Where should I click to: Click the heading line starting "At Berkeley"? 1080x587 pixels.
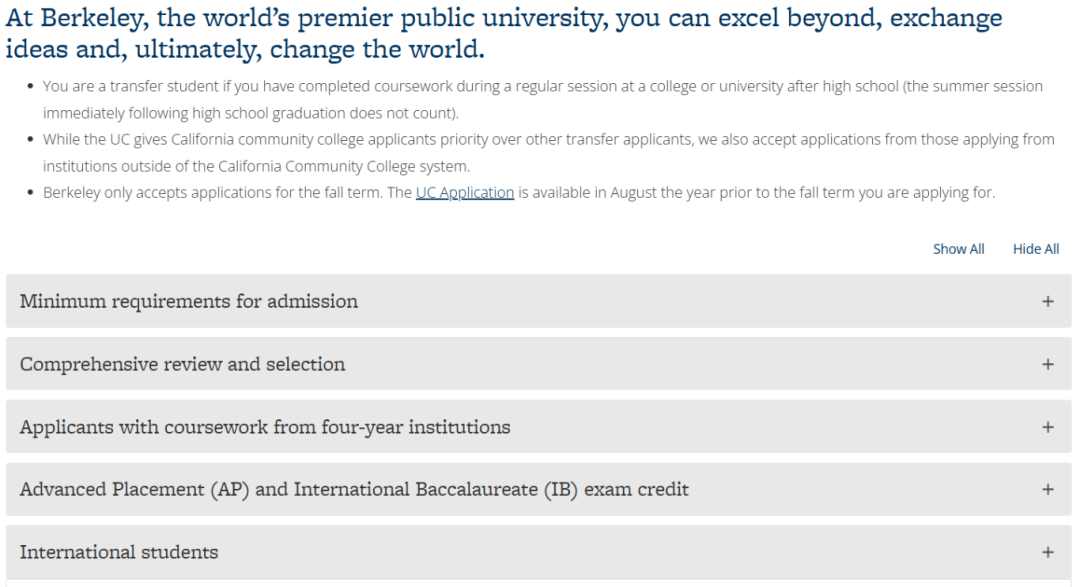(504, 19)
